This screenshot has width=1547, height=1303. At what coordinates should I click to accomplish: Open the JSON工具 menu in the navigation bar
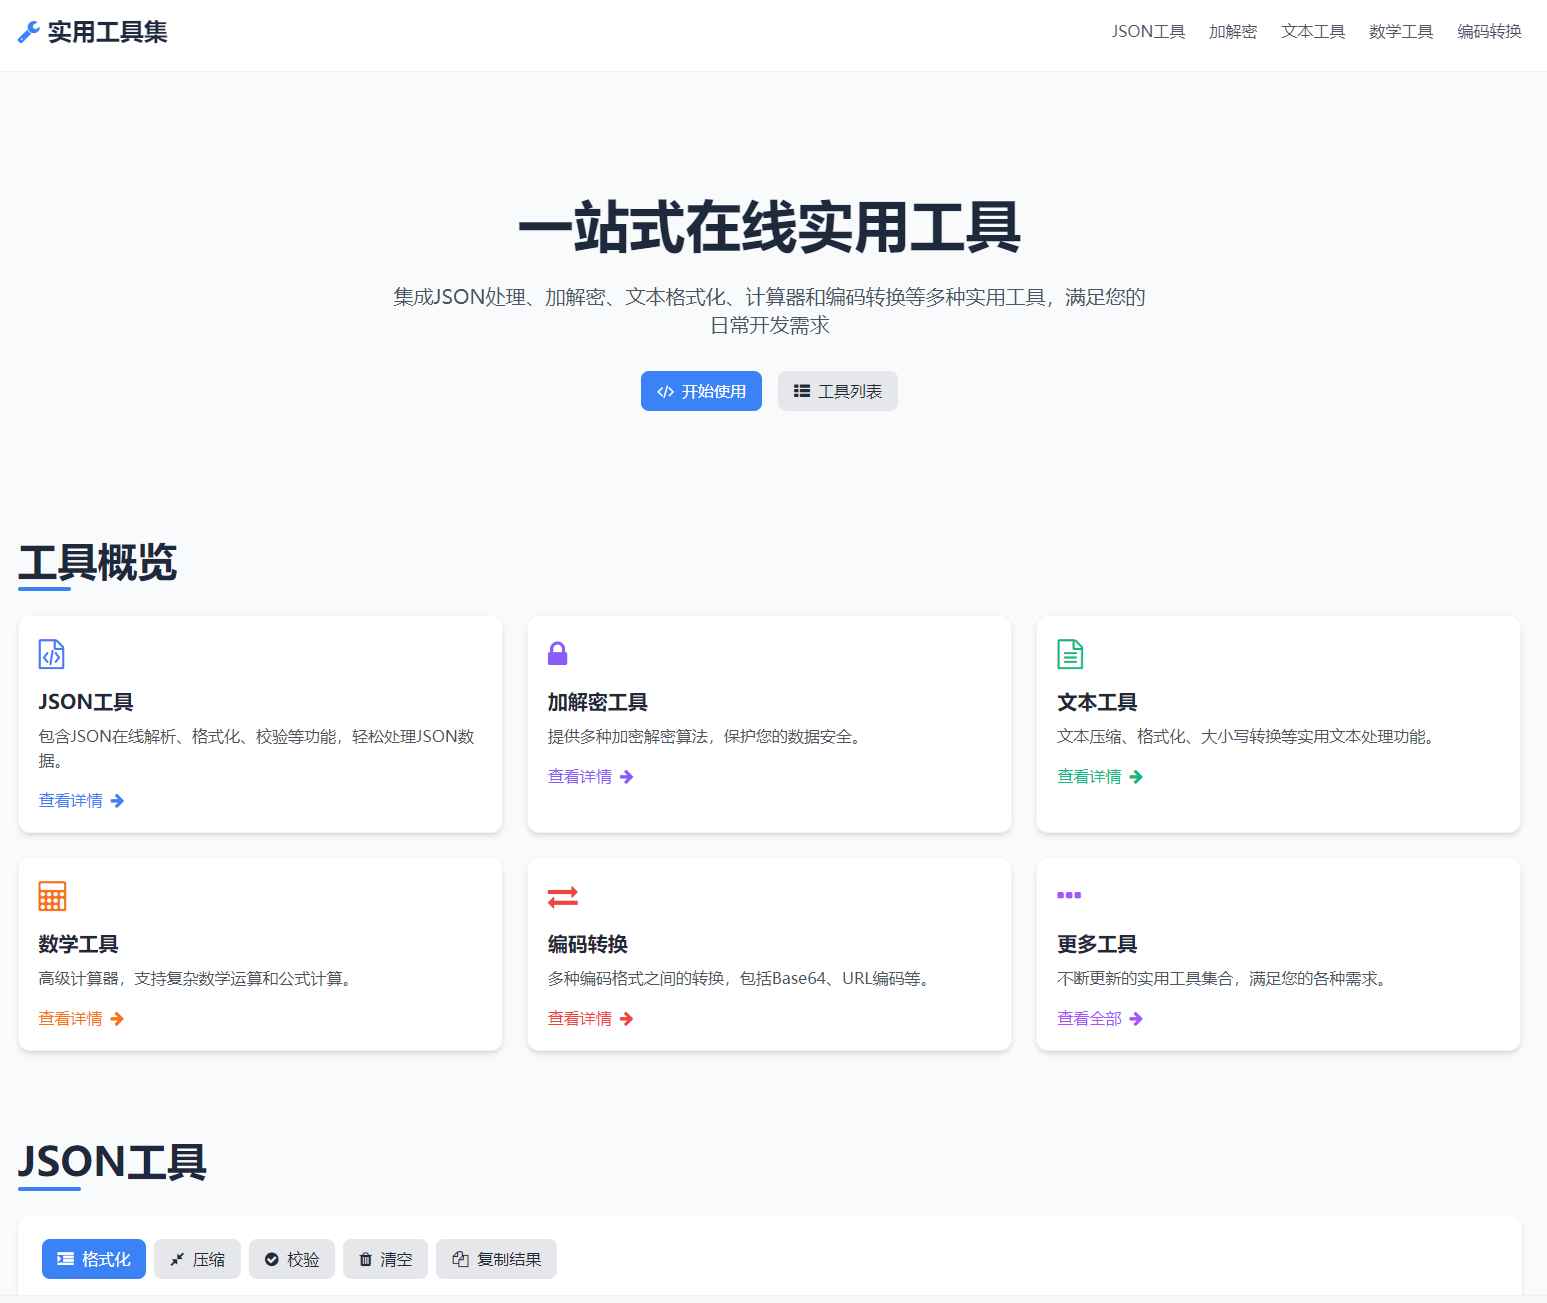tap(1148, 31)
